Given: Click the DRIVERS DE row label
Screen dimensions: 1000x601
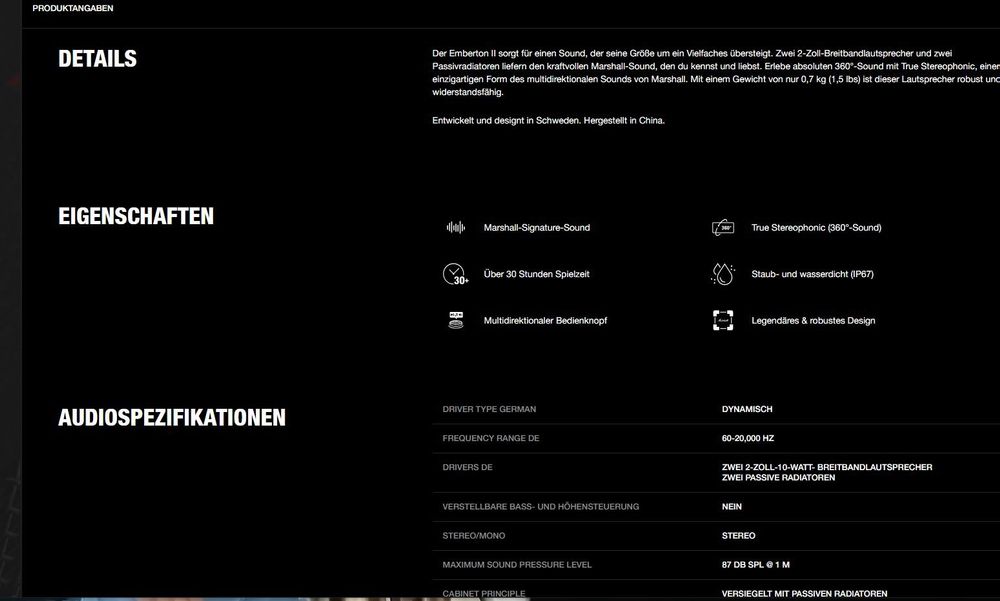Looking at the screenshot, I should point(467,468).
